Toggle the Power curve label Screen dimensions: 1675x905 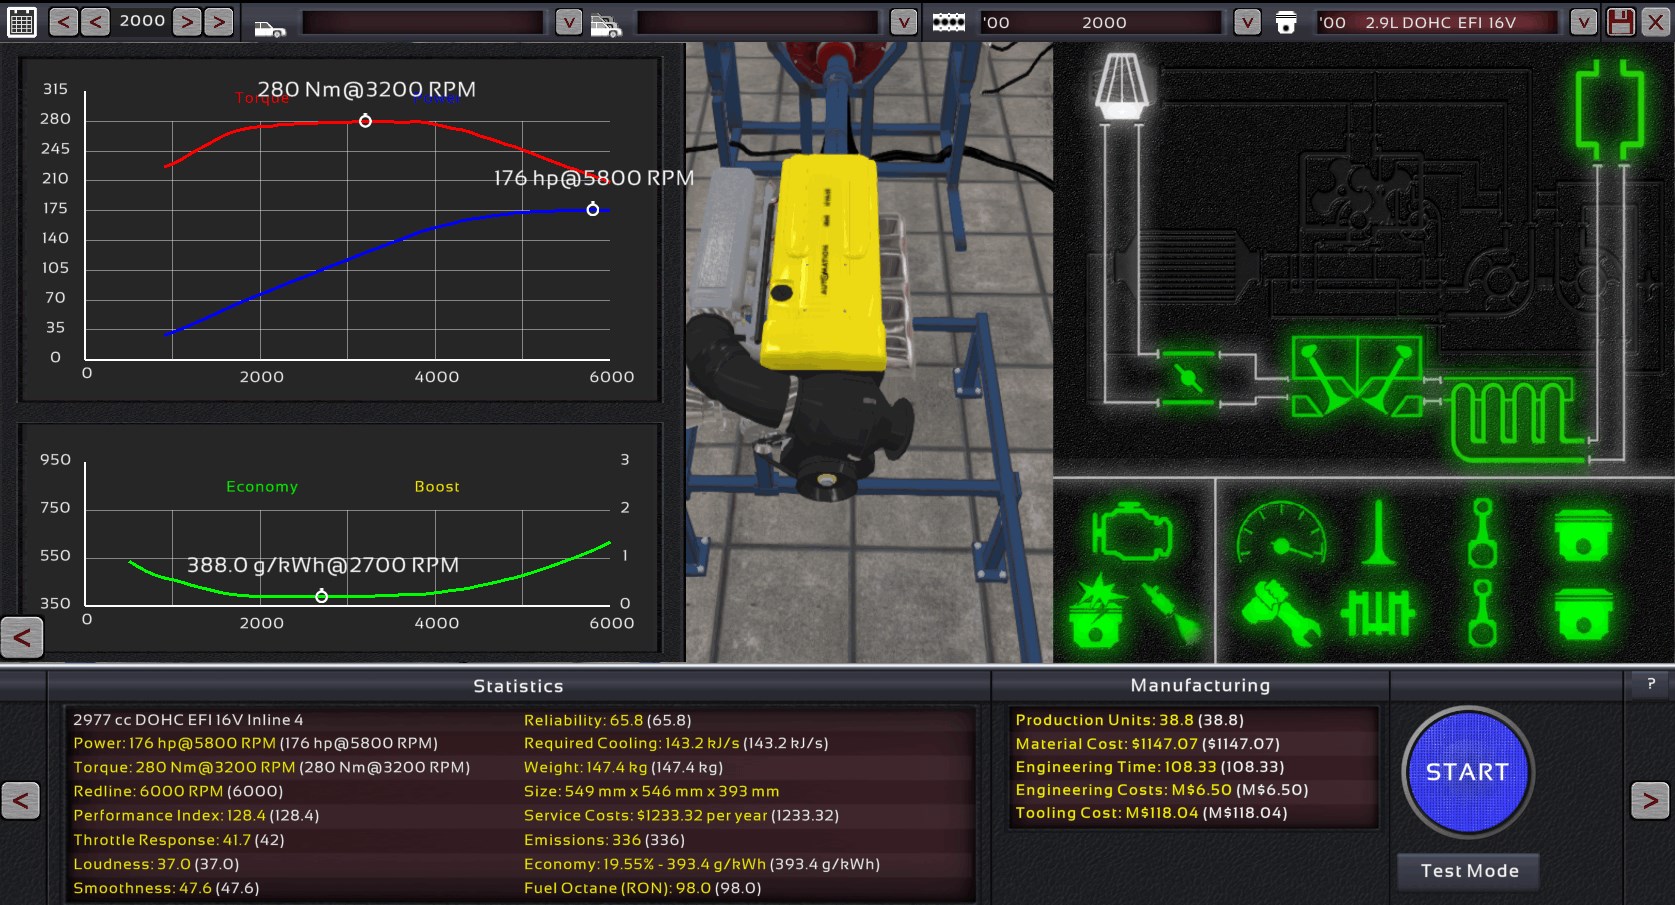click(x=437, y=97)
